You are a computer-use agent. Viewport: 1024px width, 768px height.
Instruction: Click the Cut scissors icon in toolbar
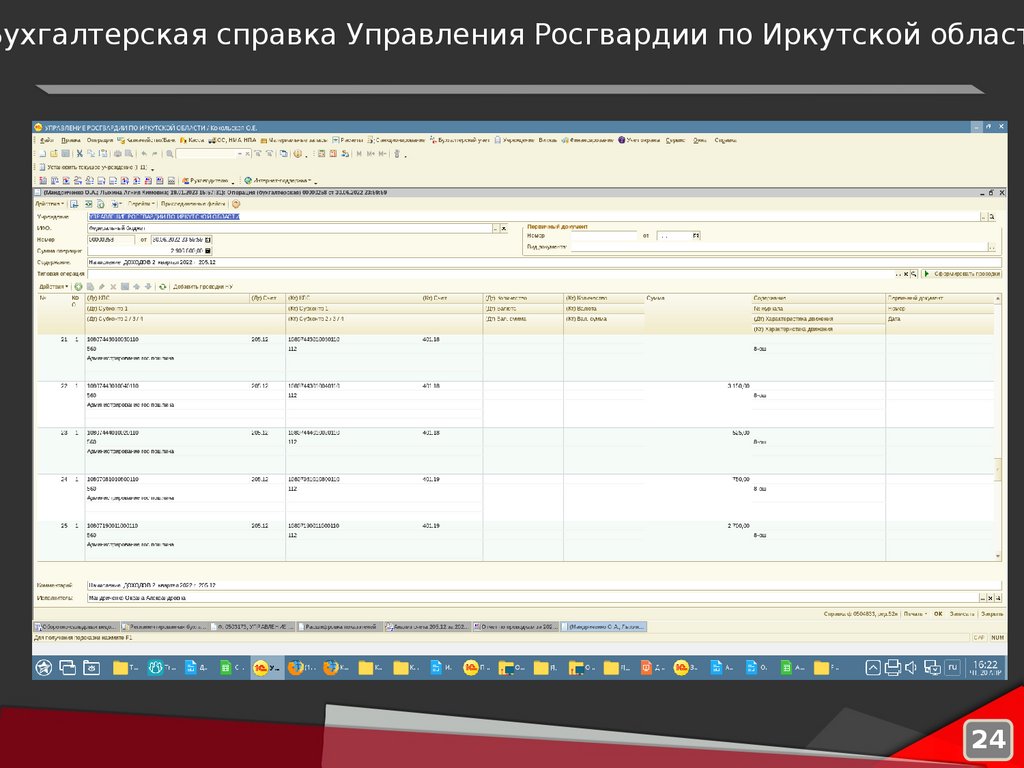click(77, 154)
